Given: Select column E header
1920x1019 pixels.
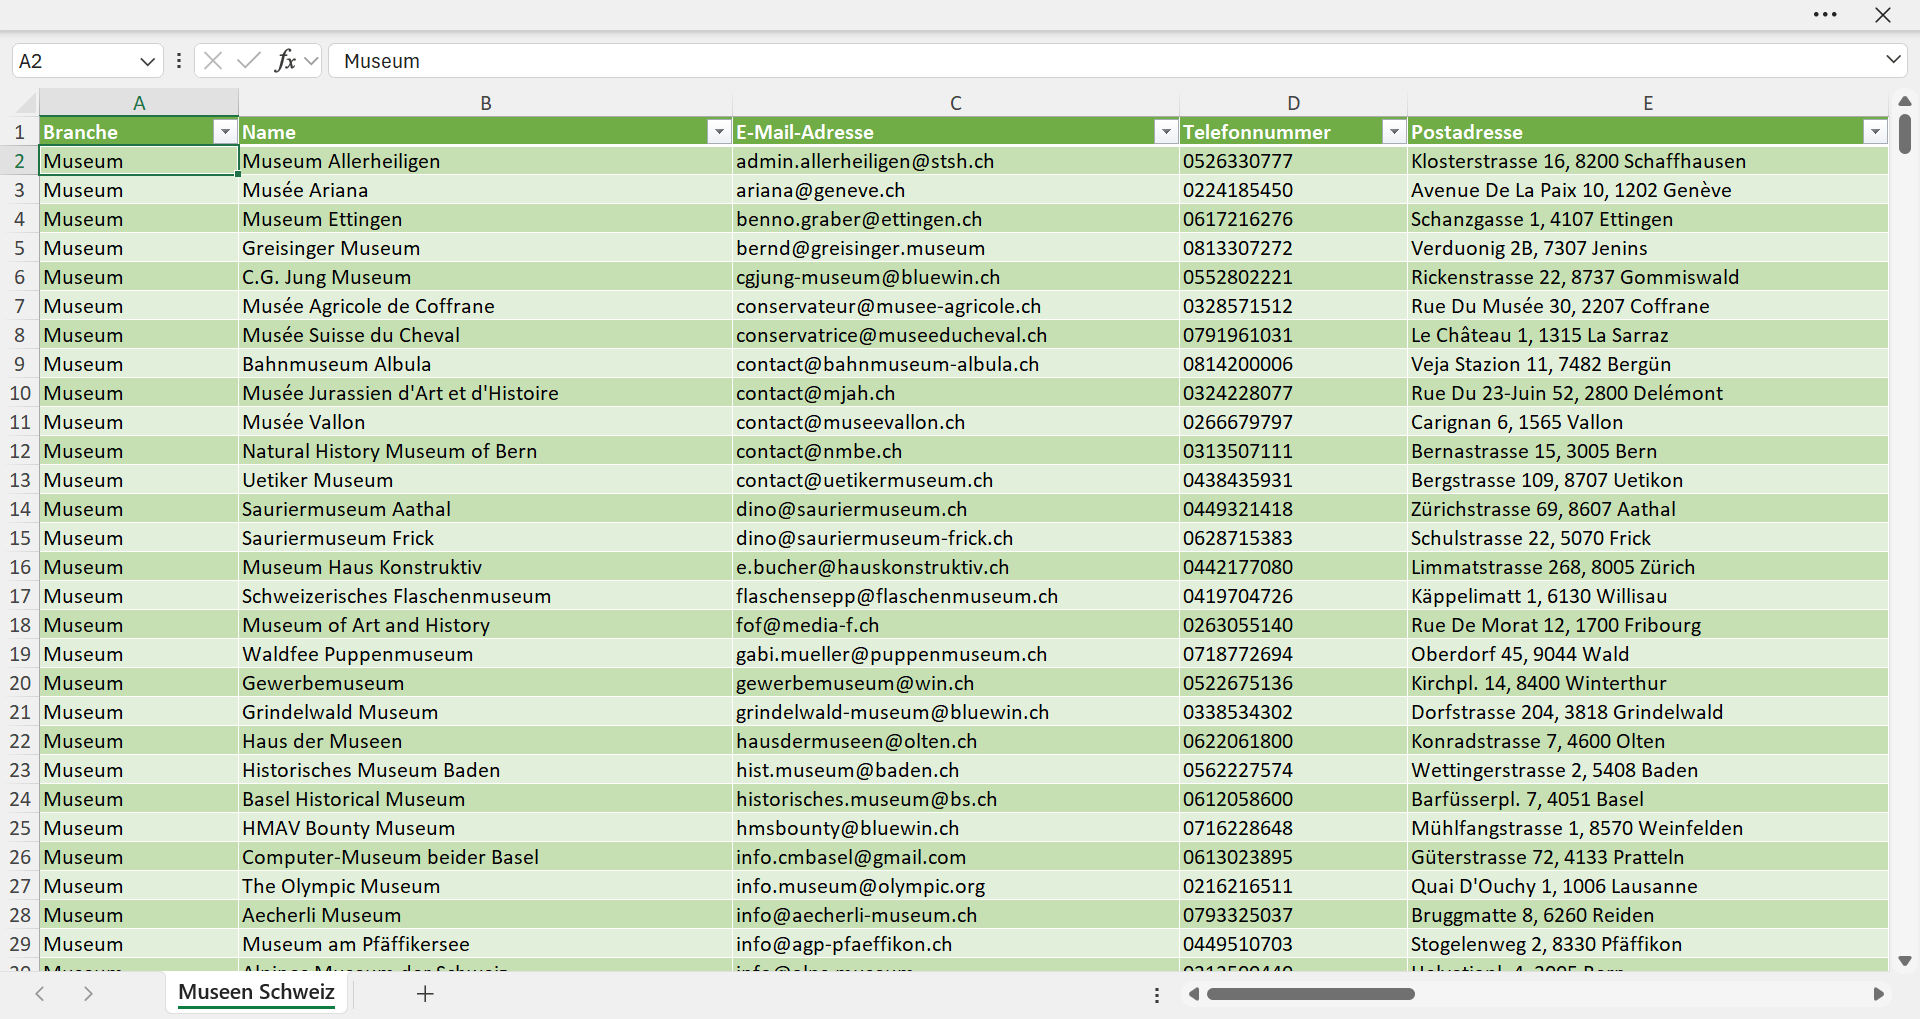Looking at the screenshot, I should pos(1648,103).
